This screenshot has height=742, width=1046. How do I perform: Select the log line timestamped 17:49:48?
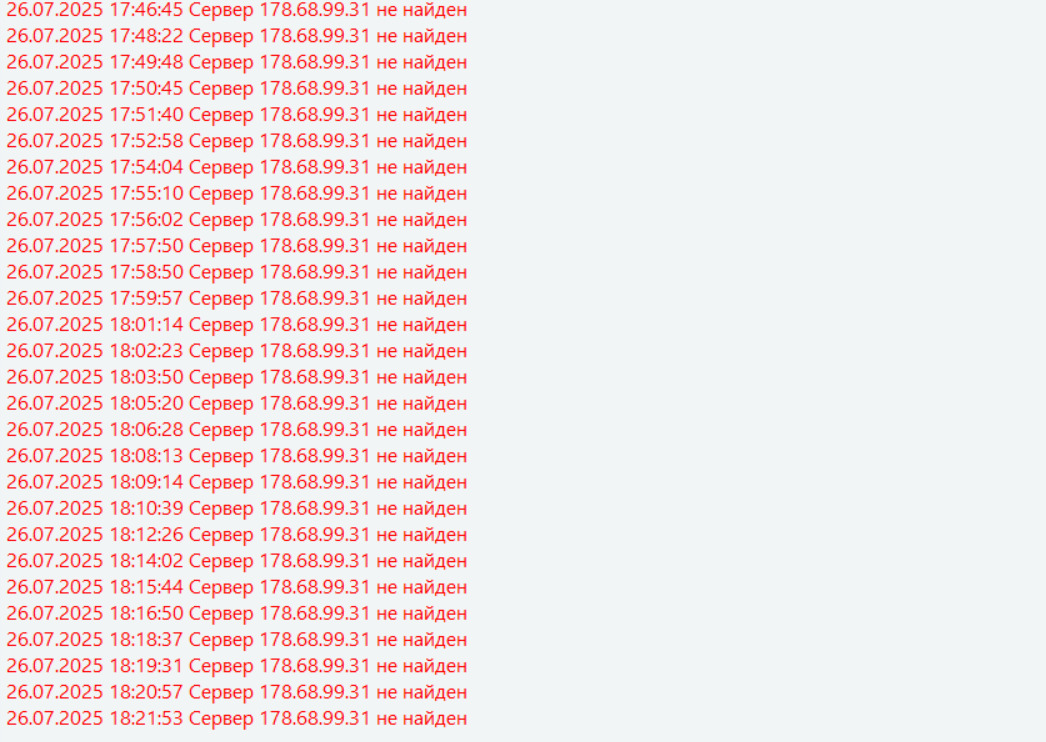[237, 62]
